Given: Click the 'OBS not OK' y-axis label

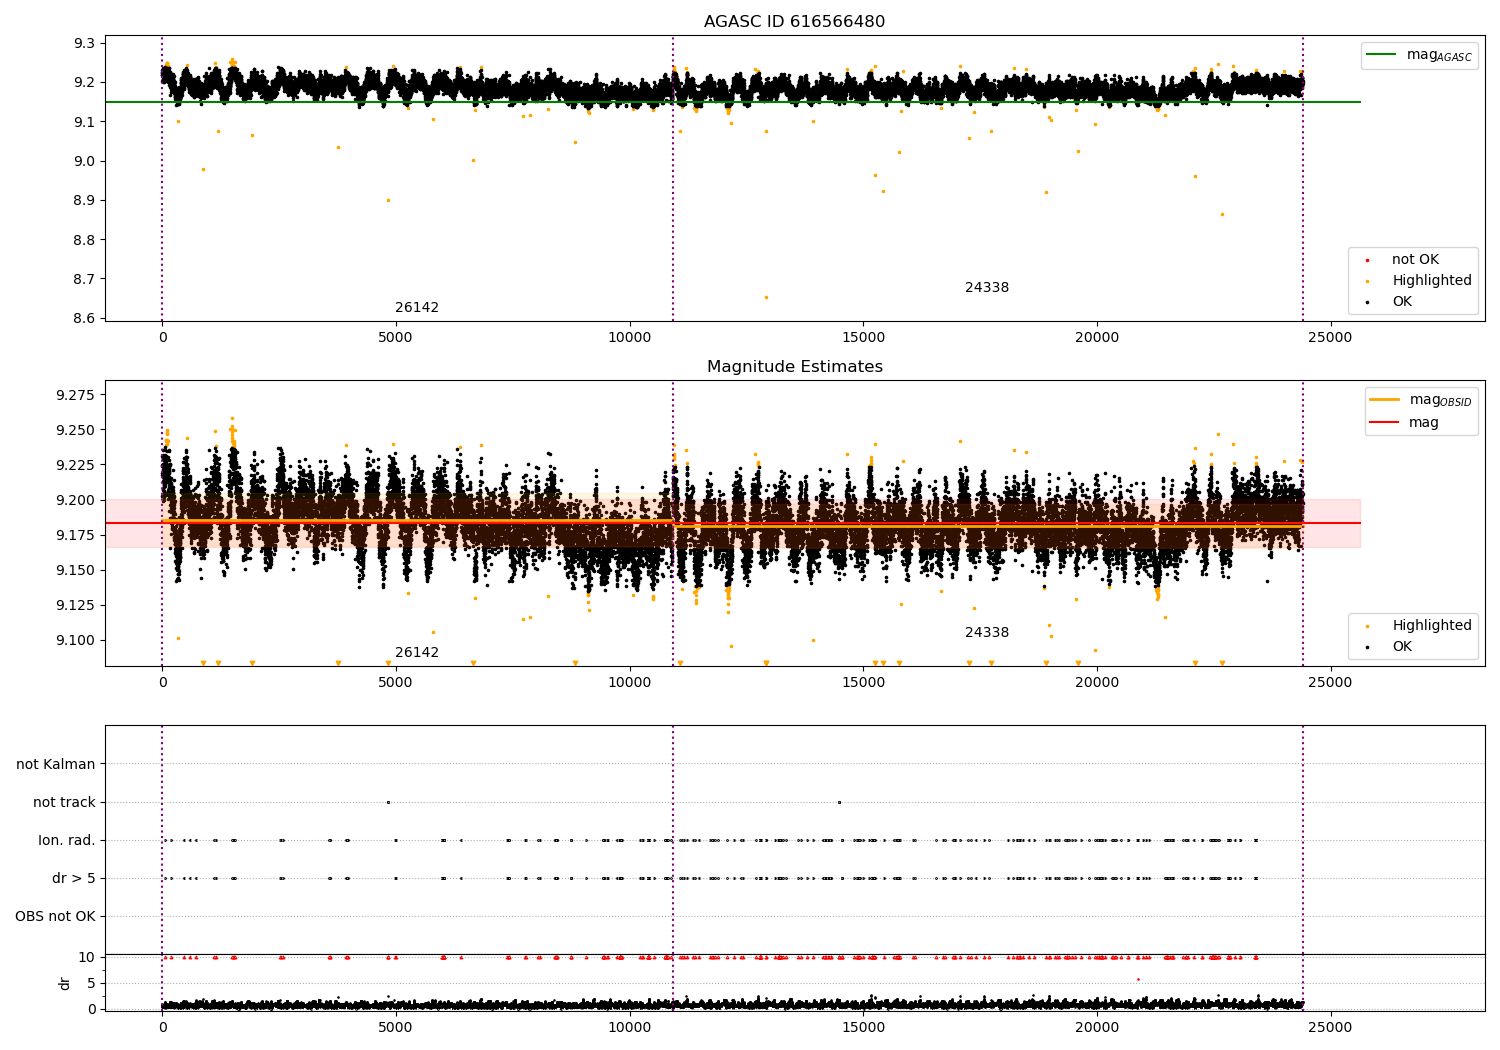Looking at the screenshot, I should point(55,917).
